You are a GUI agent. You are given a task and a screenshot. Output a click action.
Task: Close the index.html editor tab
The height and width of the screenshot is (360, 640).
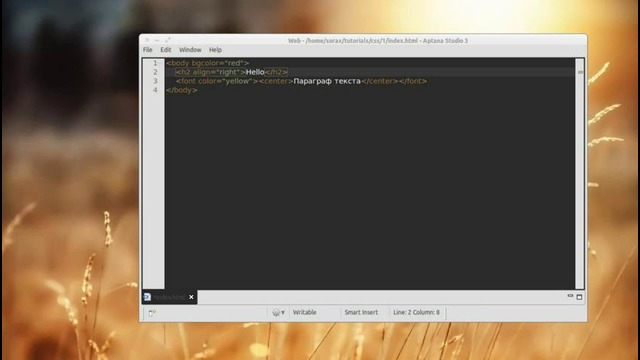191,297
